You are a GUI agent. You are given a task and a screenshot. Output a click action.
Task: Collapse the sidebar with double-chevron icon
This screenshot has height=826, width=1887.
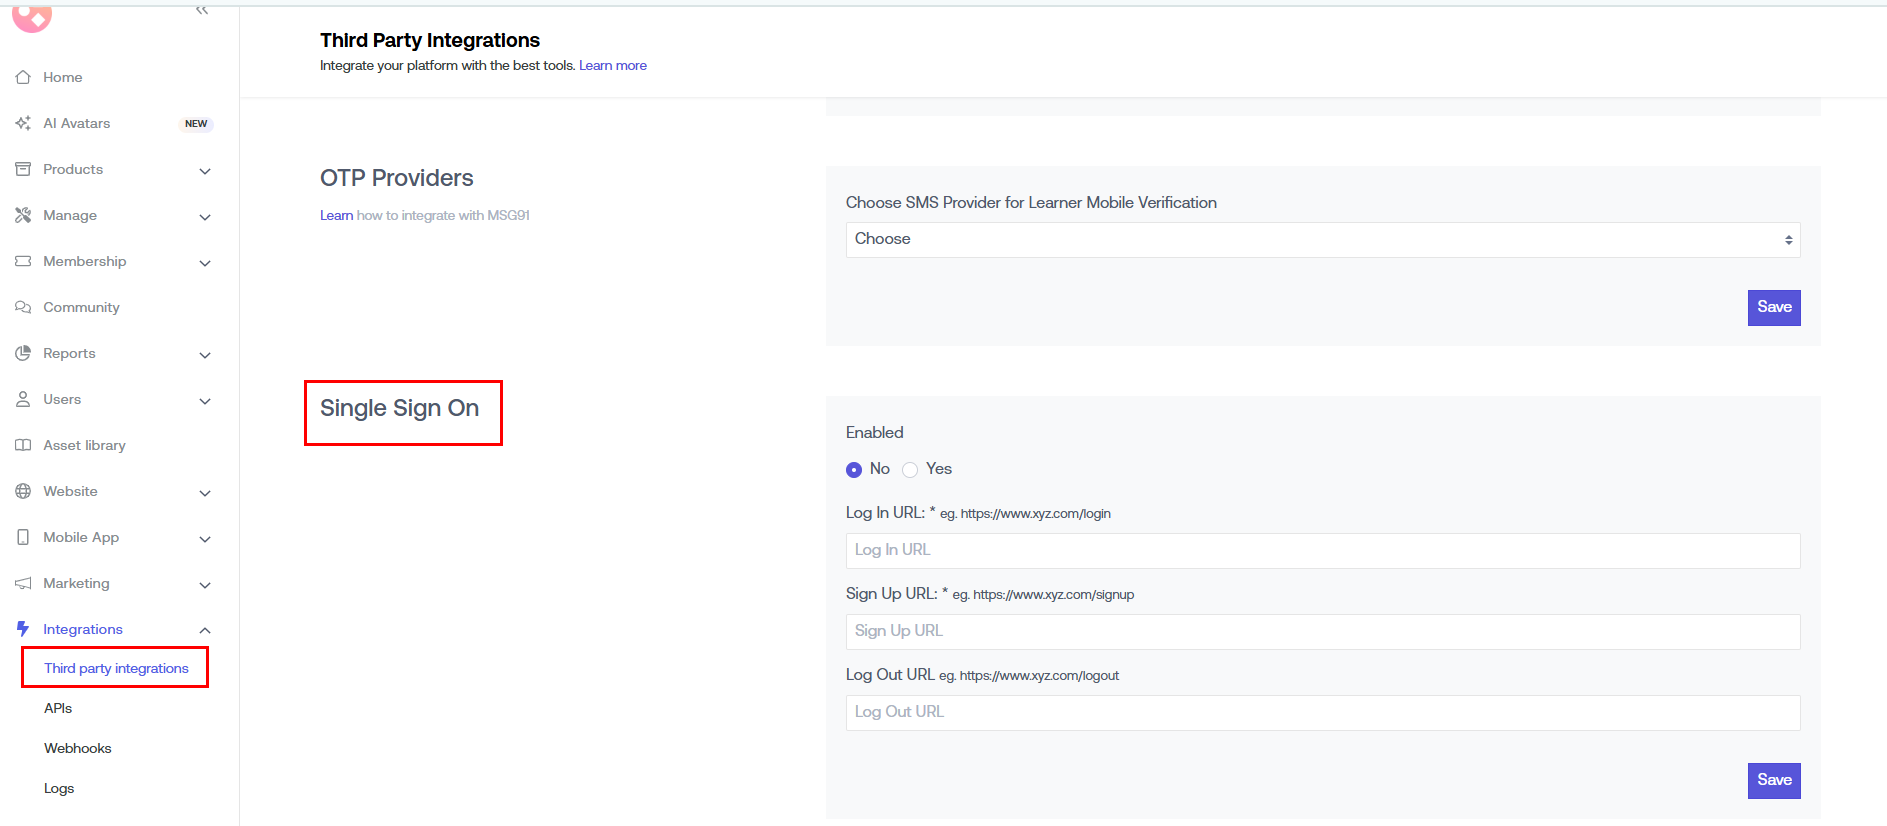(202, 10)
